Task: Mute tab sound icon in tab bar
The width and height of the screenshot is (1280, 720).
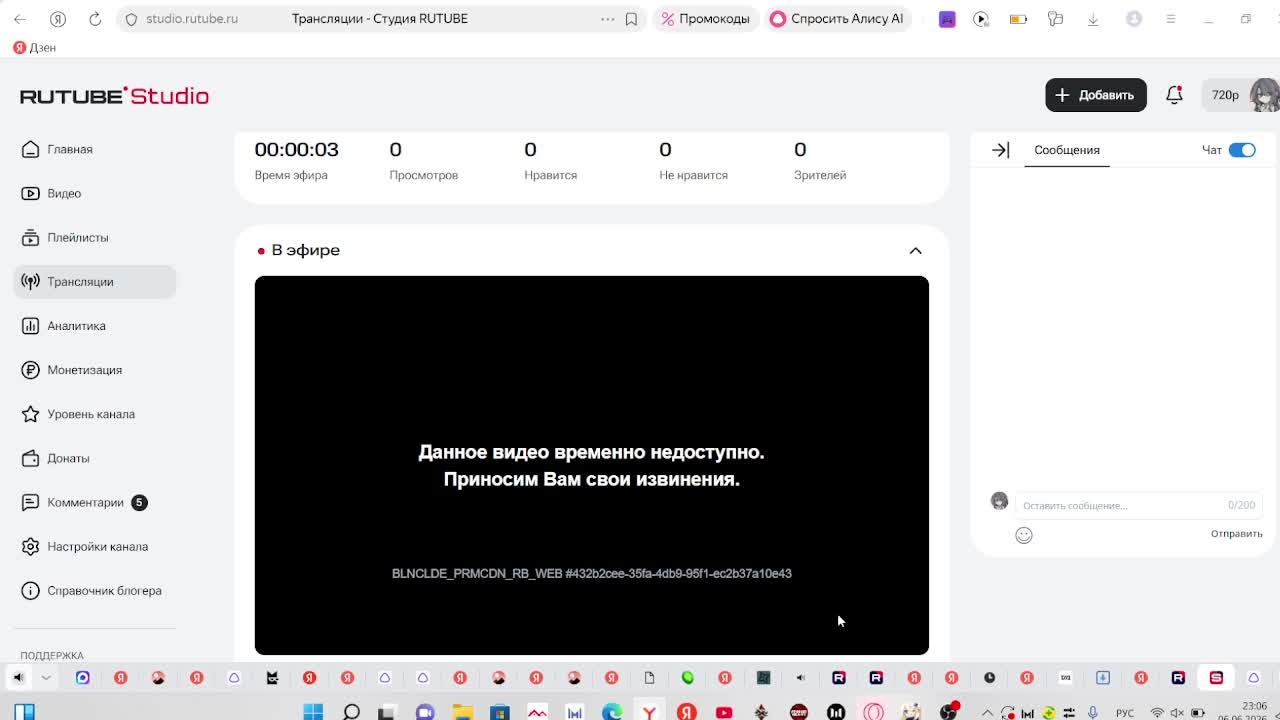Action: coord(18,678)
